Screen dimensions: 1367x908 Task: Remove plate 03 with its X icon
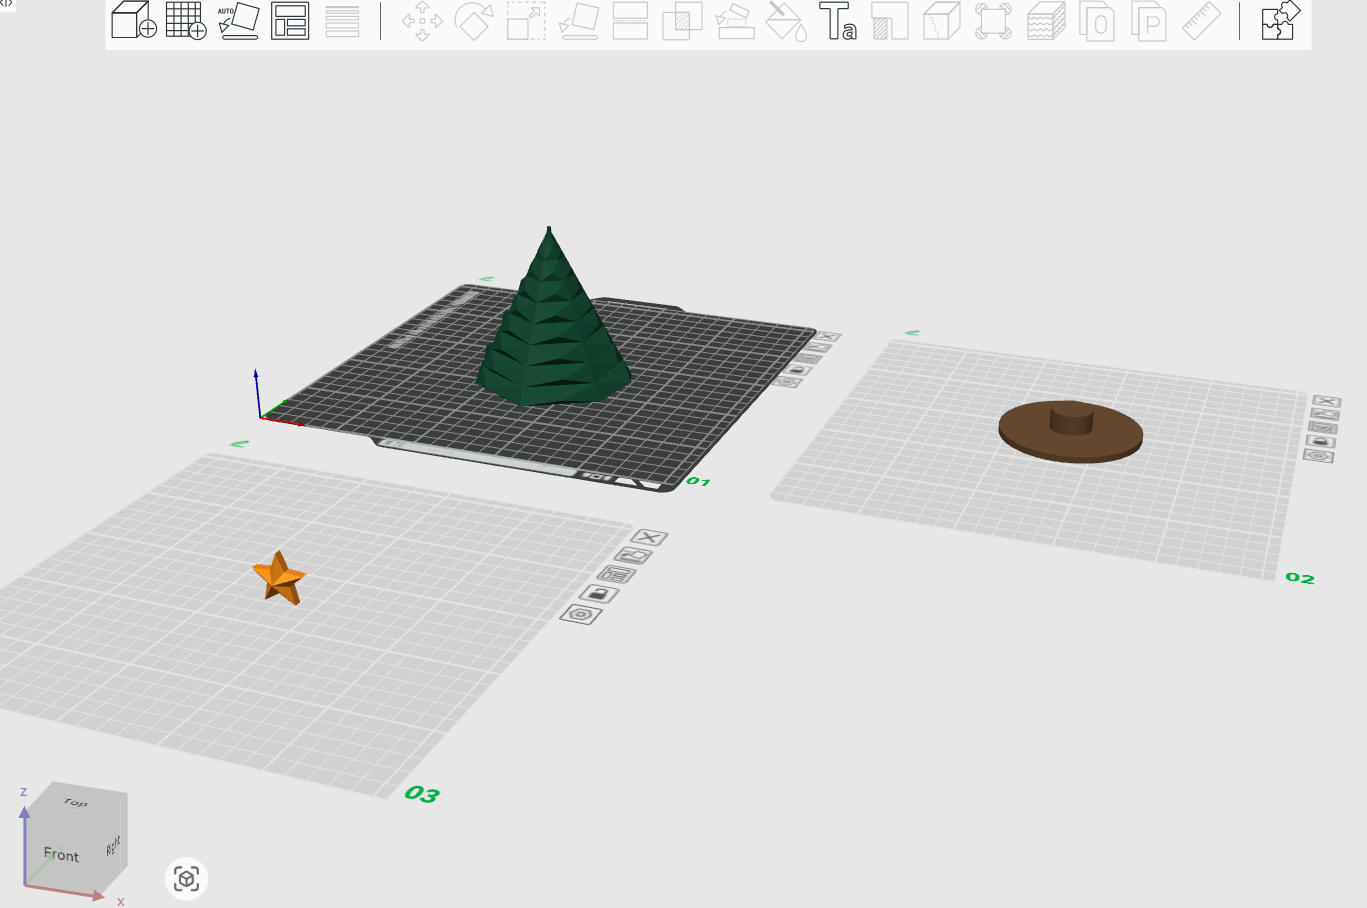pos(650,537)
